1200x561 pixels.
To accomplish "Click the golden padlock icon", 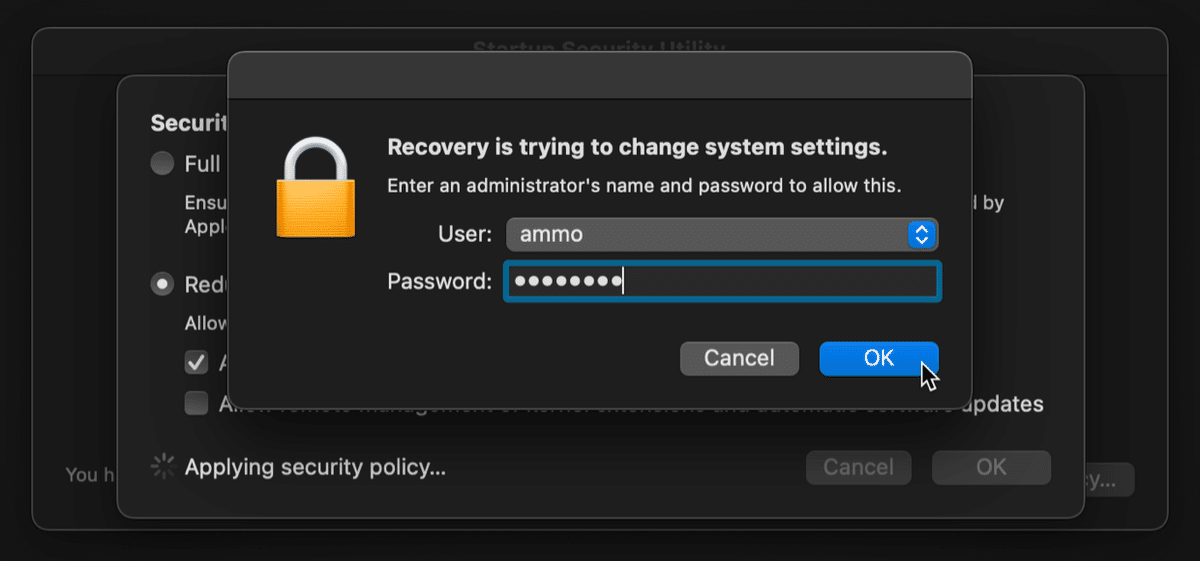I will (315, 188).
